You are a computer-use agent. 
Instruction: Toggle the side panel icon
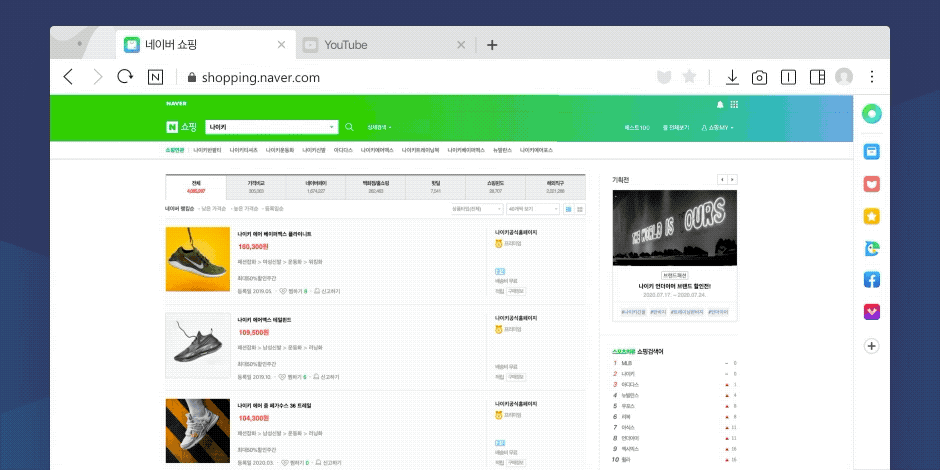pos(817,77)
